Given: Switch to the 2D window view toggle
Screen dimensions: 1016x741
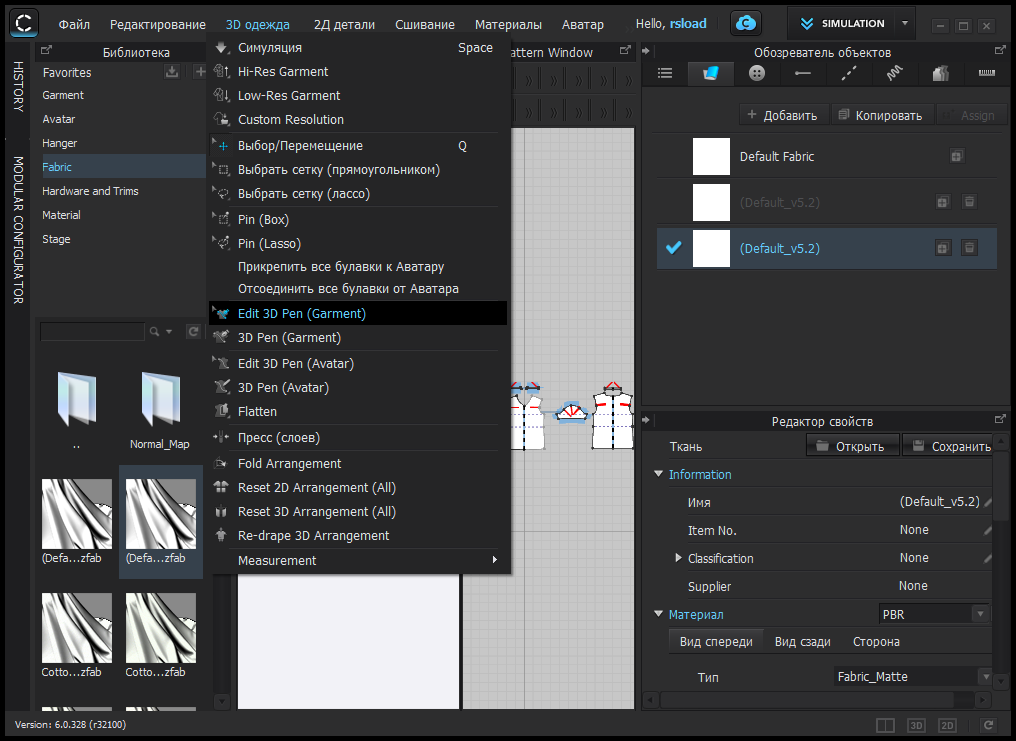Looking at the screenshot, I should click(947, 725).
